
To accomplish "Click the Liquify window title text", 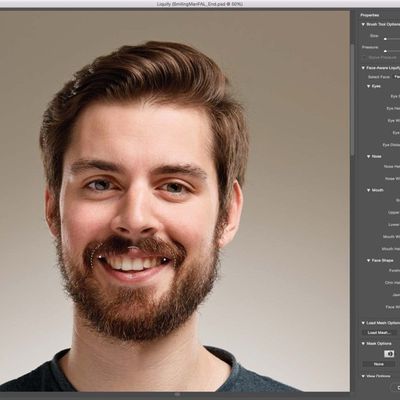I will click(x=200, y=4).
